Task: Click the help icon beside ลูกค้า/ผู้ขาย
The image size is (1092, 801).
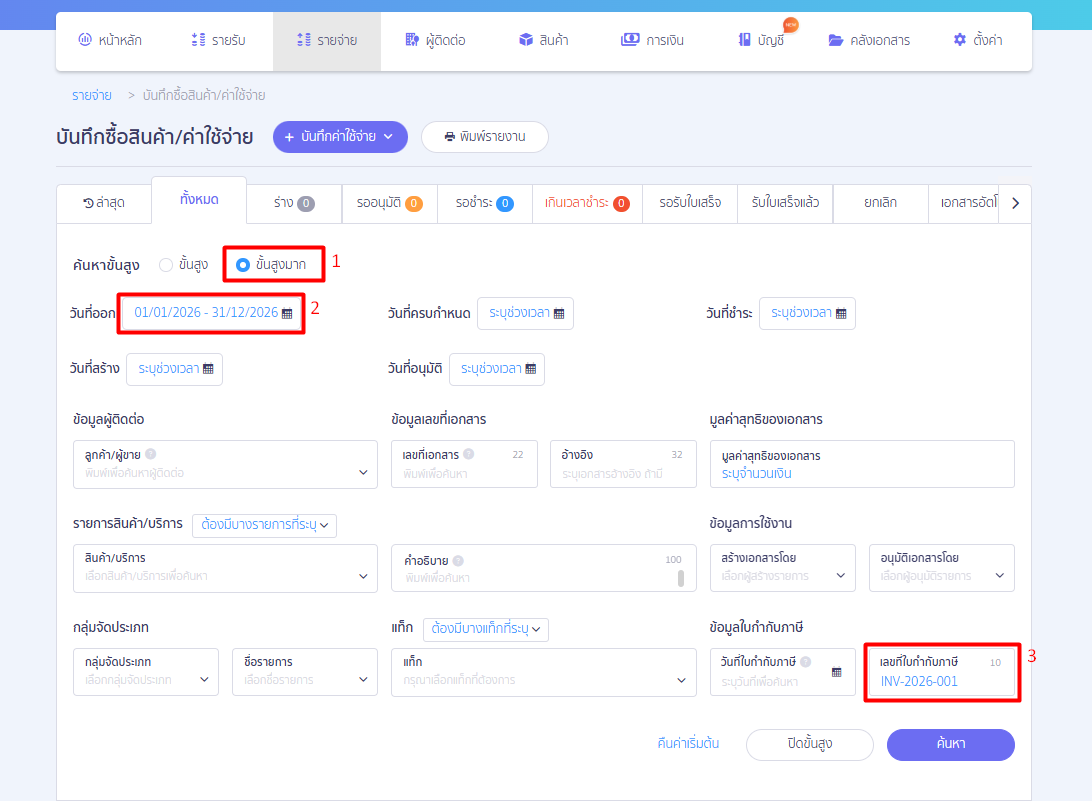Action: tap(150, 454)
